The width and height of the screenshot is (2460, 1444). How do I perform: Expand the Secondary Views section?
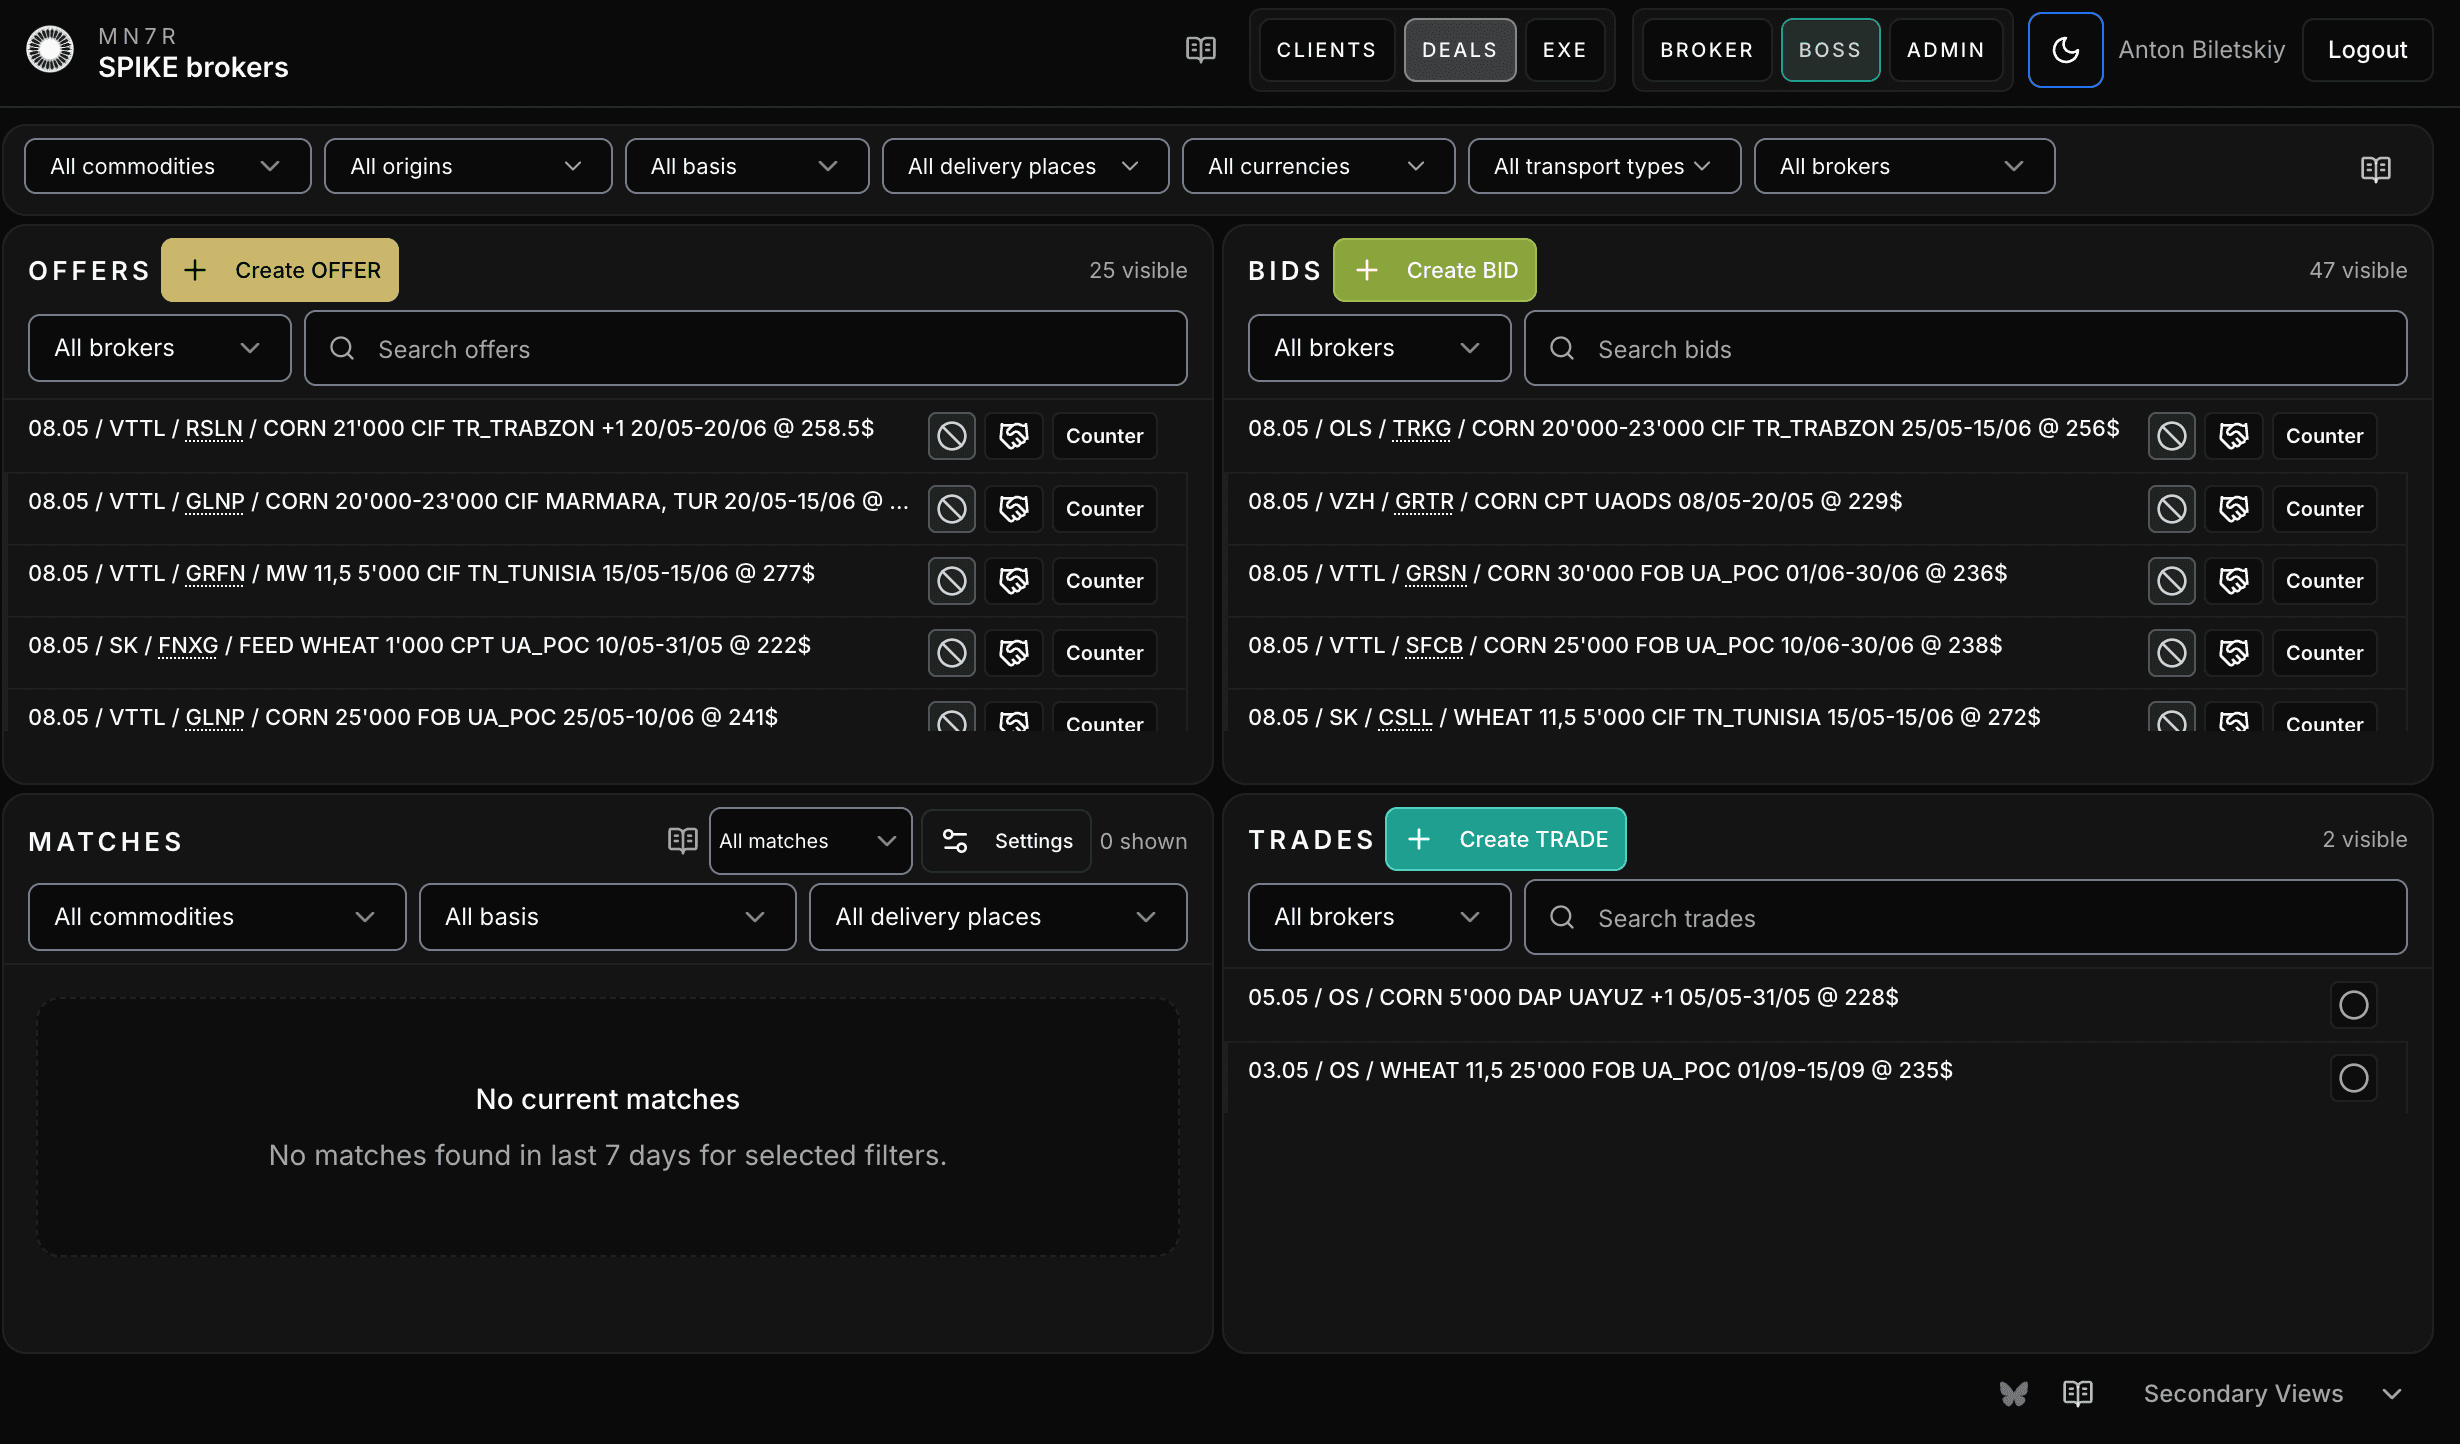click(x=2272, y=1393)
